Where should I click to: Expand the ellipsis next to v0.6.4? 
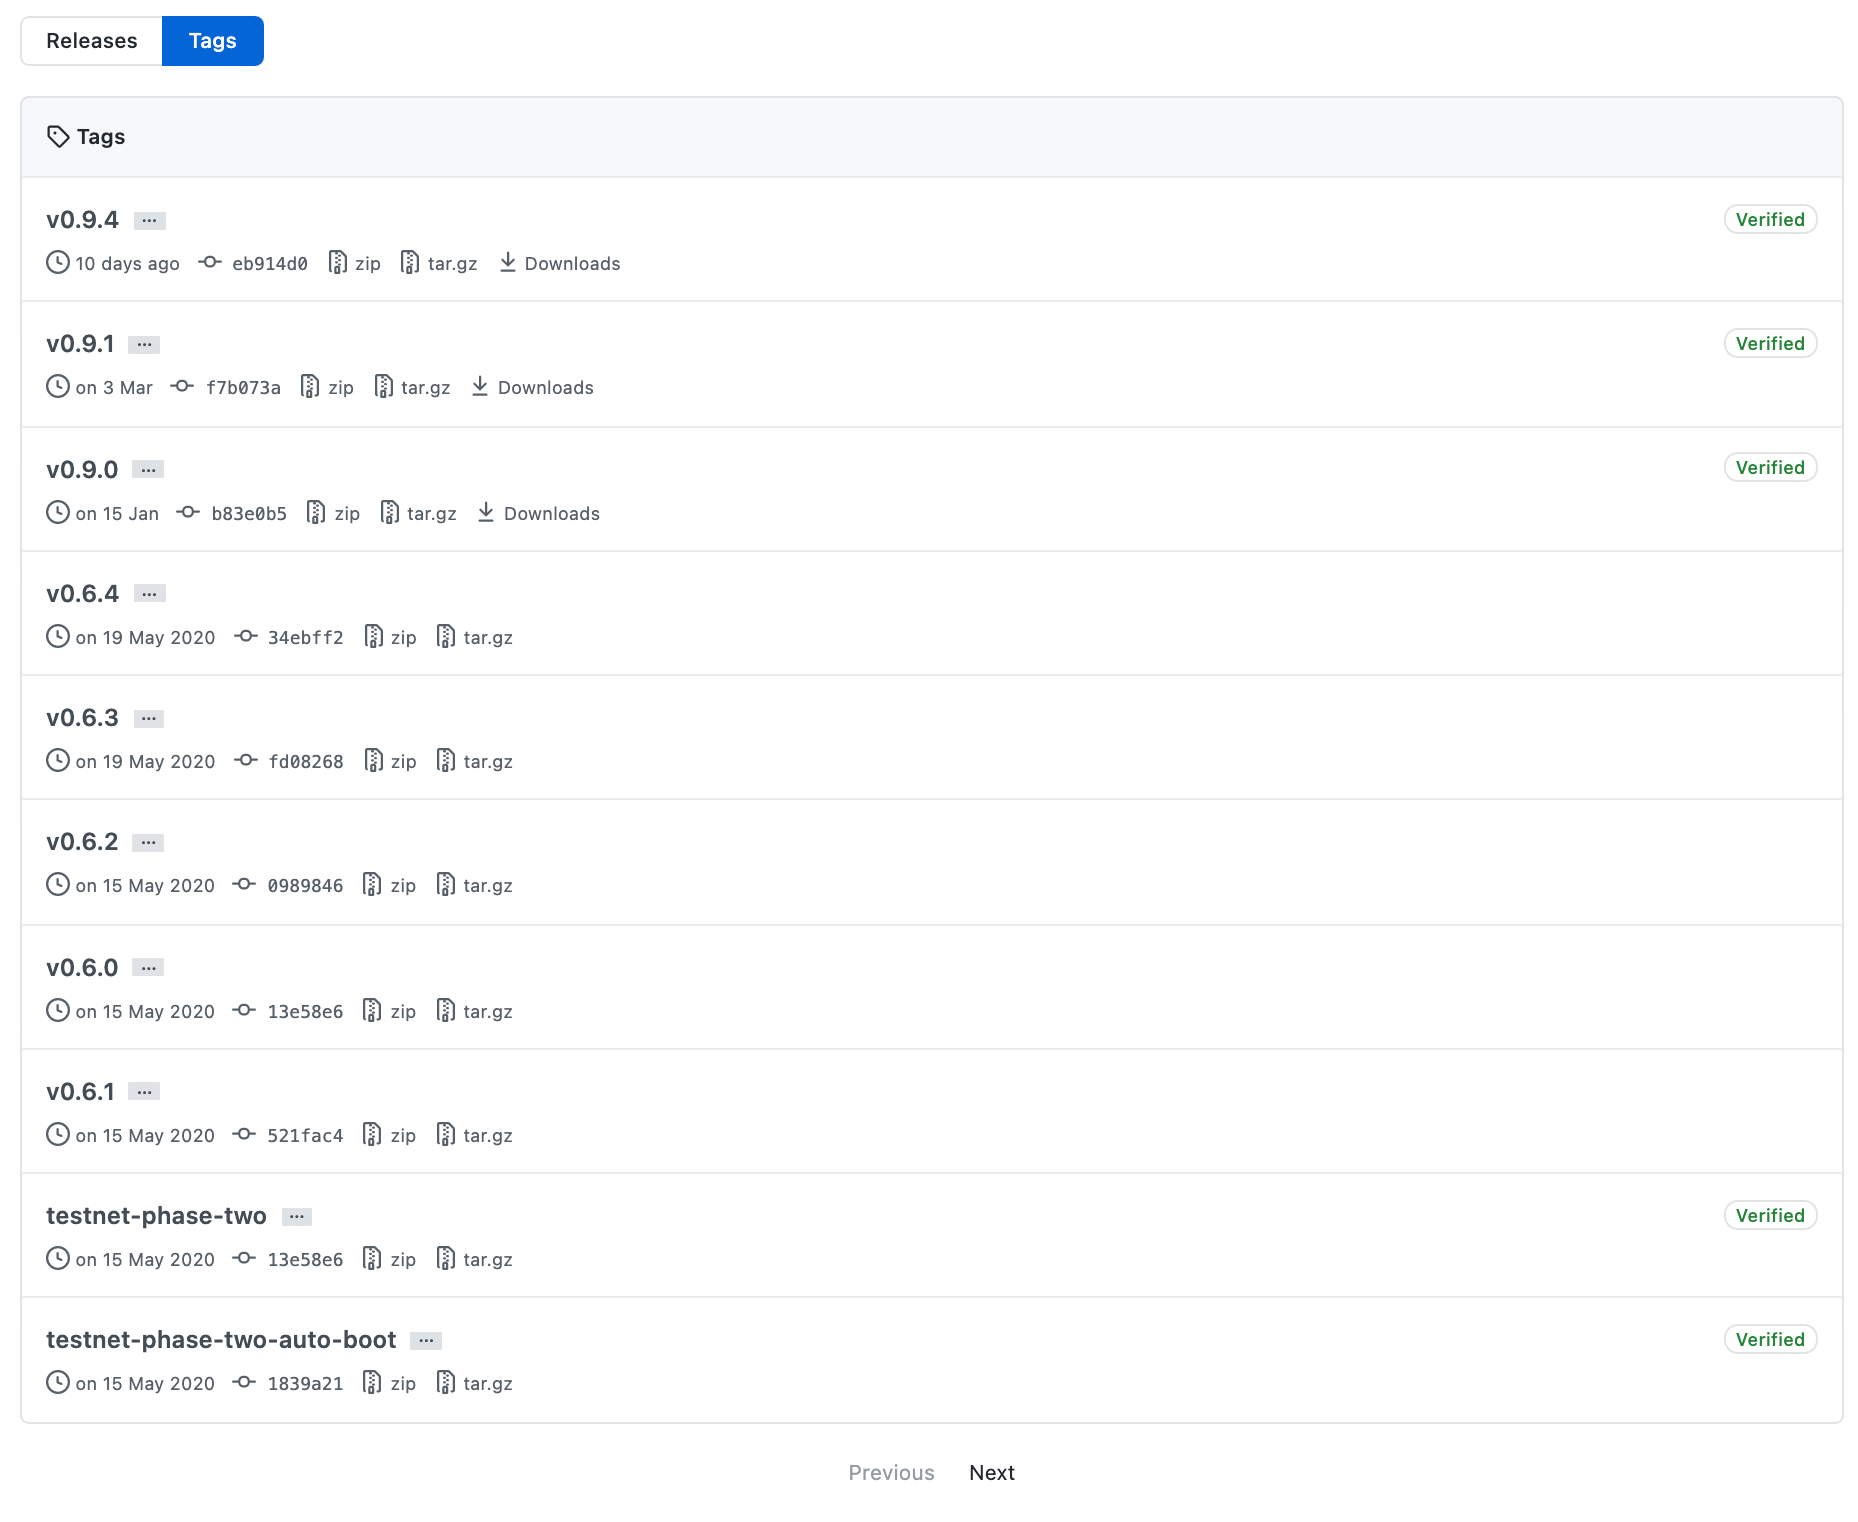pyautogui.click(x=150, y=594)
